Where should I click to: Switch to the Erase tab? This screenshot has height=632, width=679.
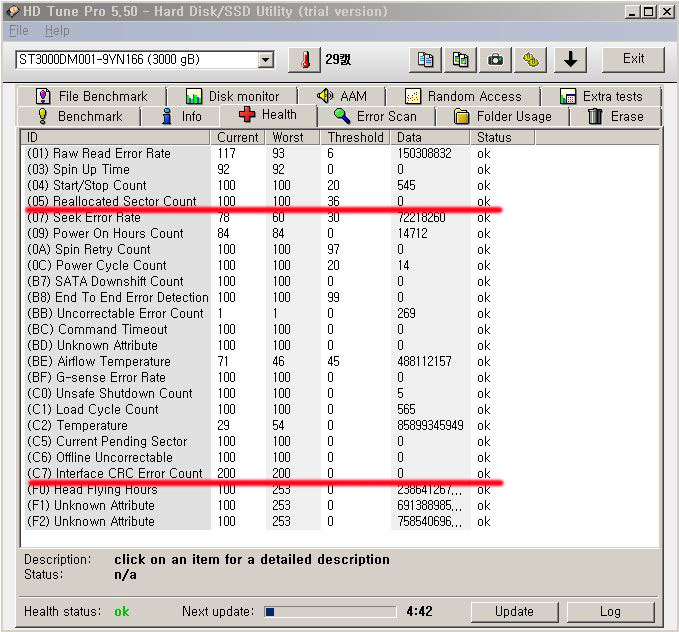(x=616, y=116)
